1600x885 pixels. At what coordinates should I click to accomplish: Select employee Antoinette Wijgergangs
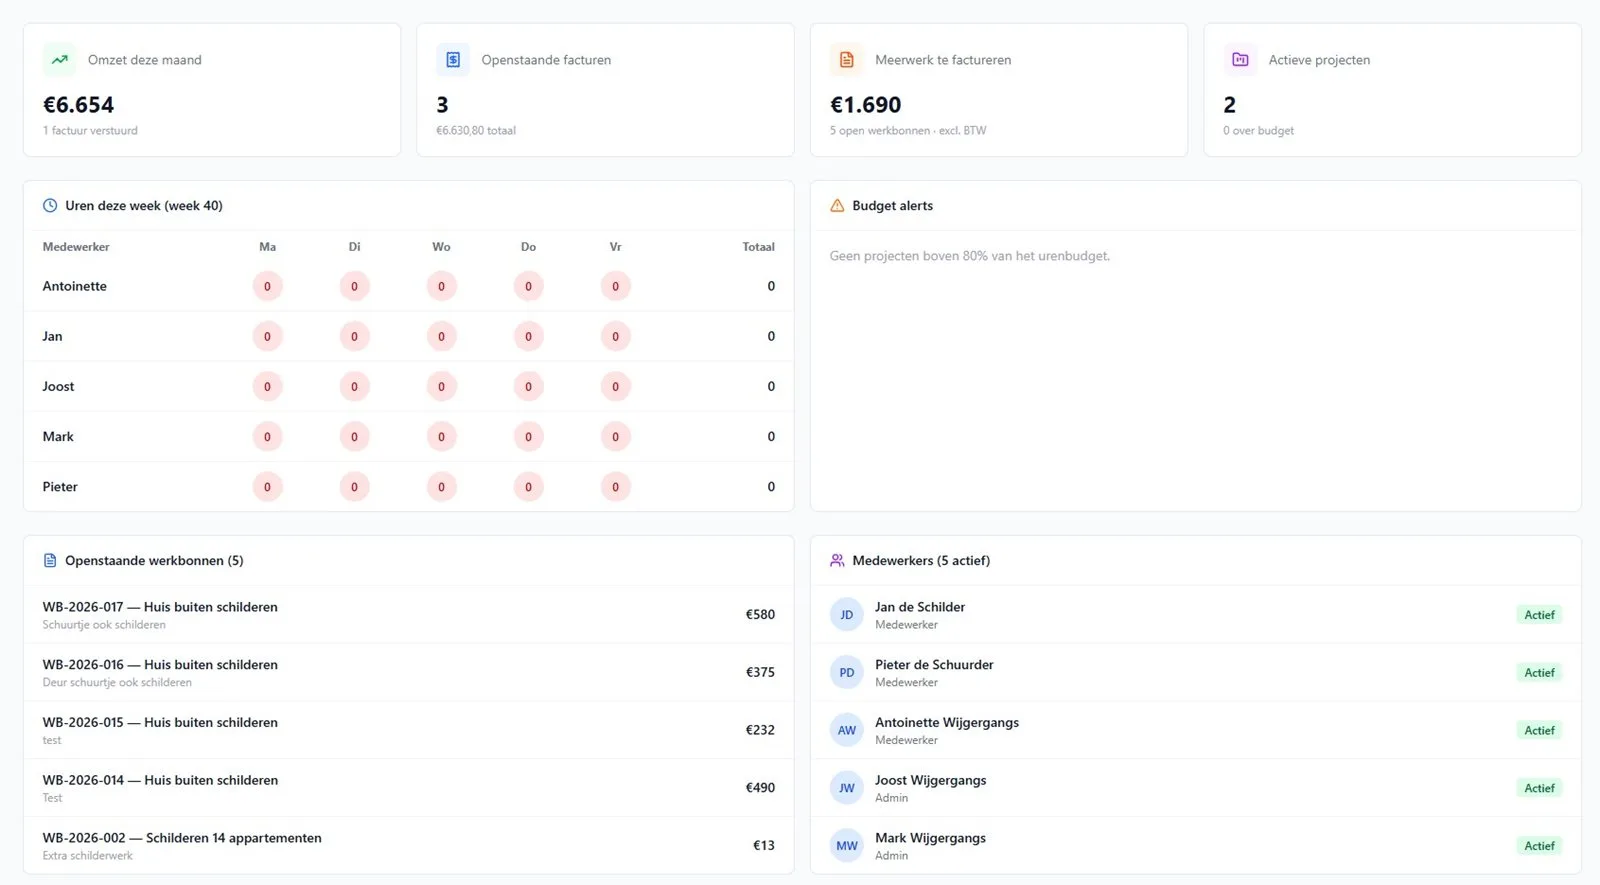1196,730
